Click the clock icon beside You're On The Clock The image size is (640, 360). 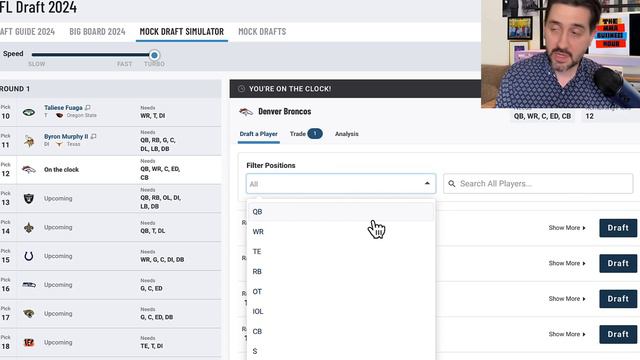tap(241, 89)
